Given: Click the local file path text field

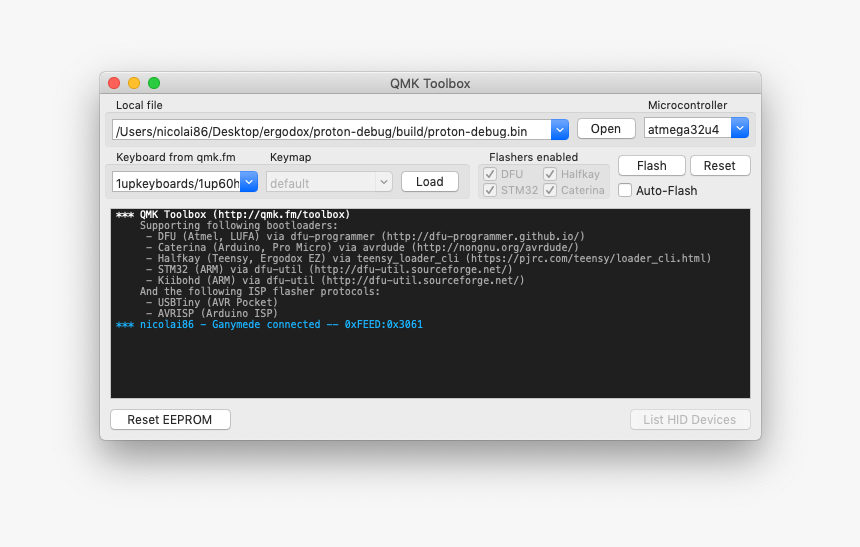Looking at the screenshot, I should point(332,130).
